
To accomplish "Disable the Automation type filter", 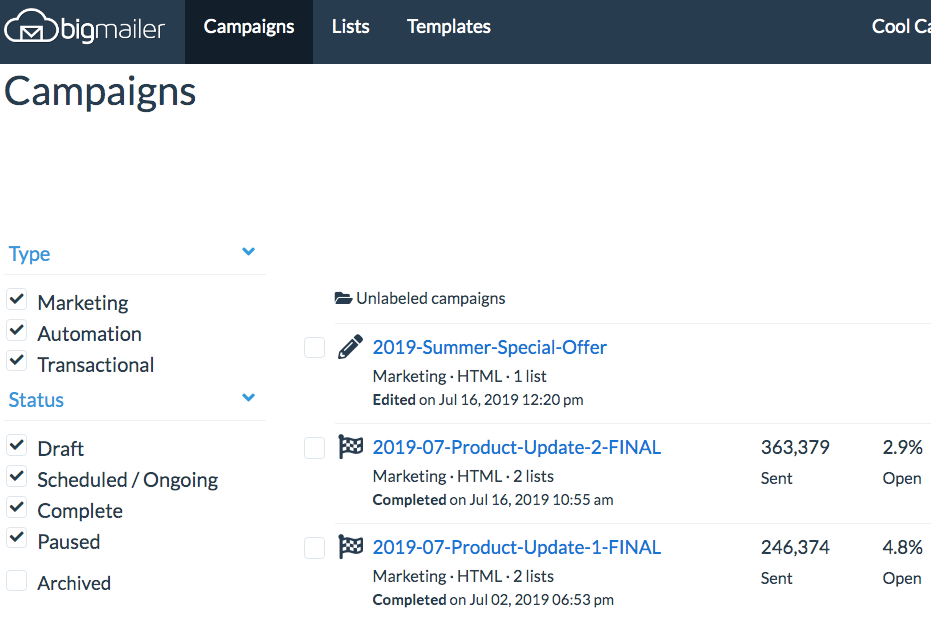I will pyautogui.click(x=16, y=328).
